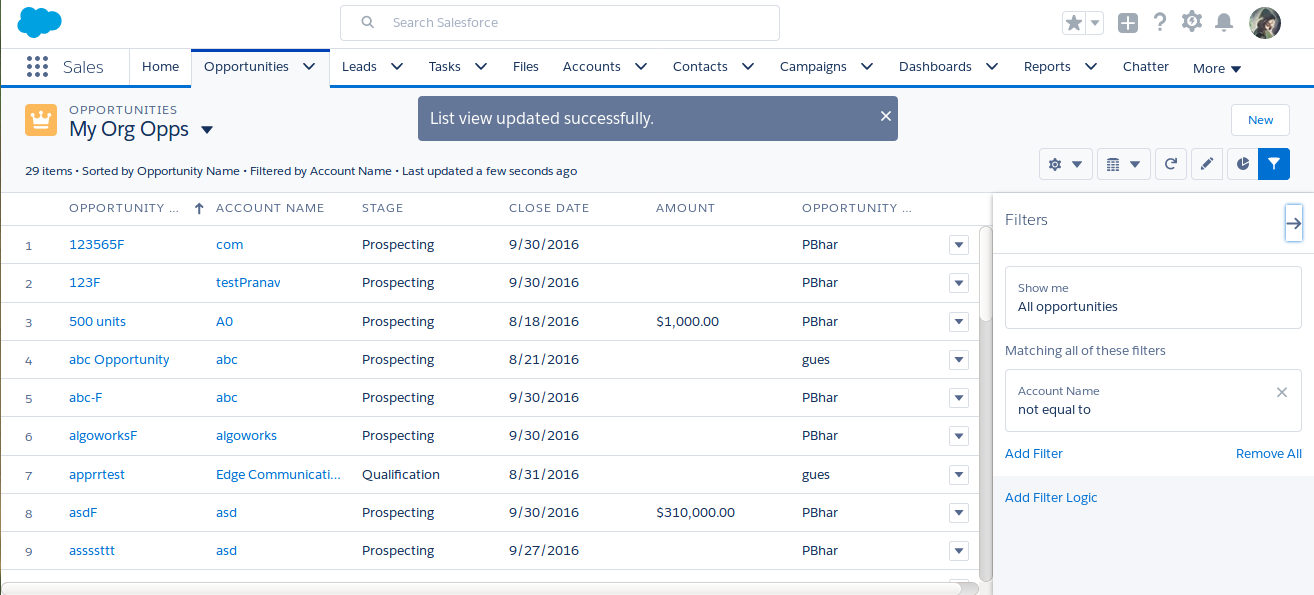The height and width of the screenshot is (595, 1314).
Task: Switch to the Accounts tab
Action: (x=591, y=67)
